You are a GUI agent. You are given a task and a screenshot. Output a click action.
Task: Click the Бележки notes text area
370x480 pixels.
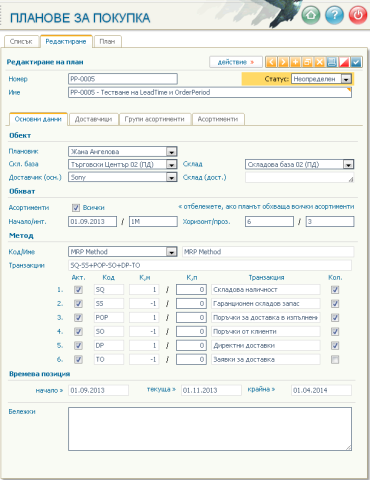(x=210, y=429)
